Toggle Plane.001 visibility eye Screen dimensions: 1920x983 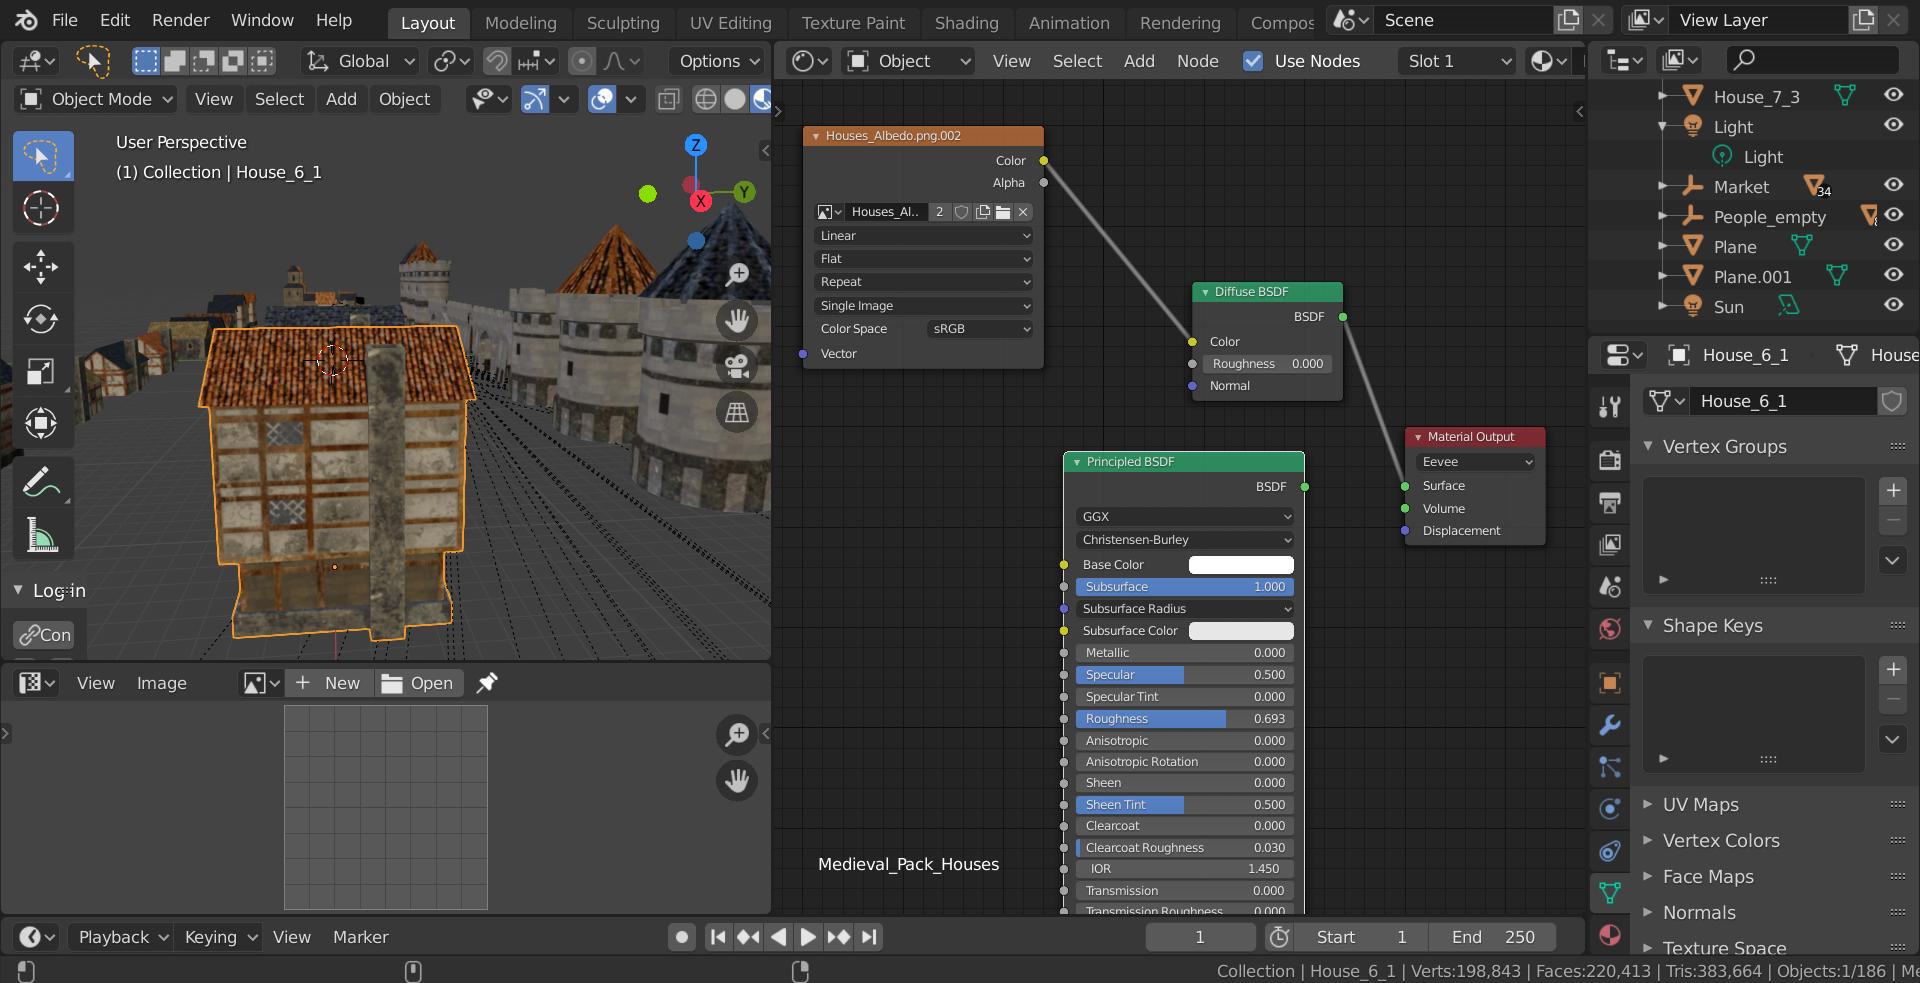tap(1893, 275)
